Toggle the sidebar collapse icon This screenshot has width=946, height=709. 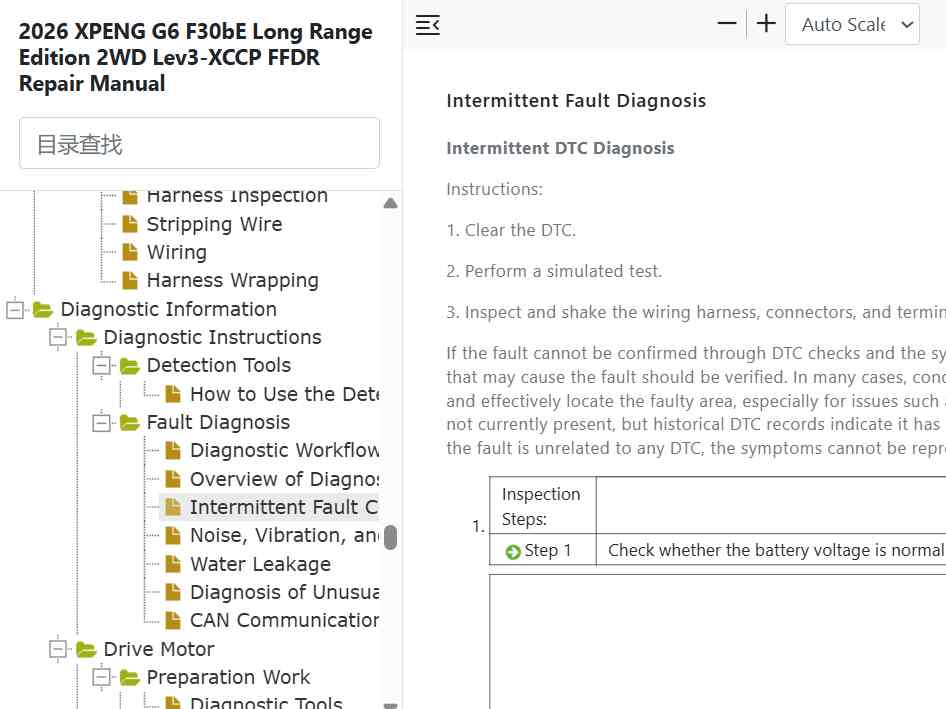click(428, 25)
